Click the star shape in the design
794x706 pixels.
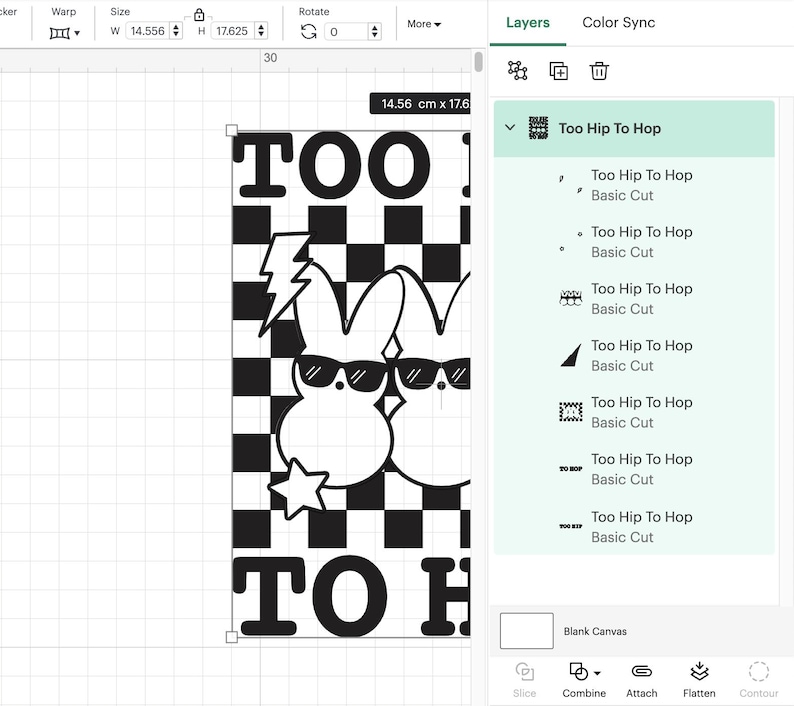299,488
